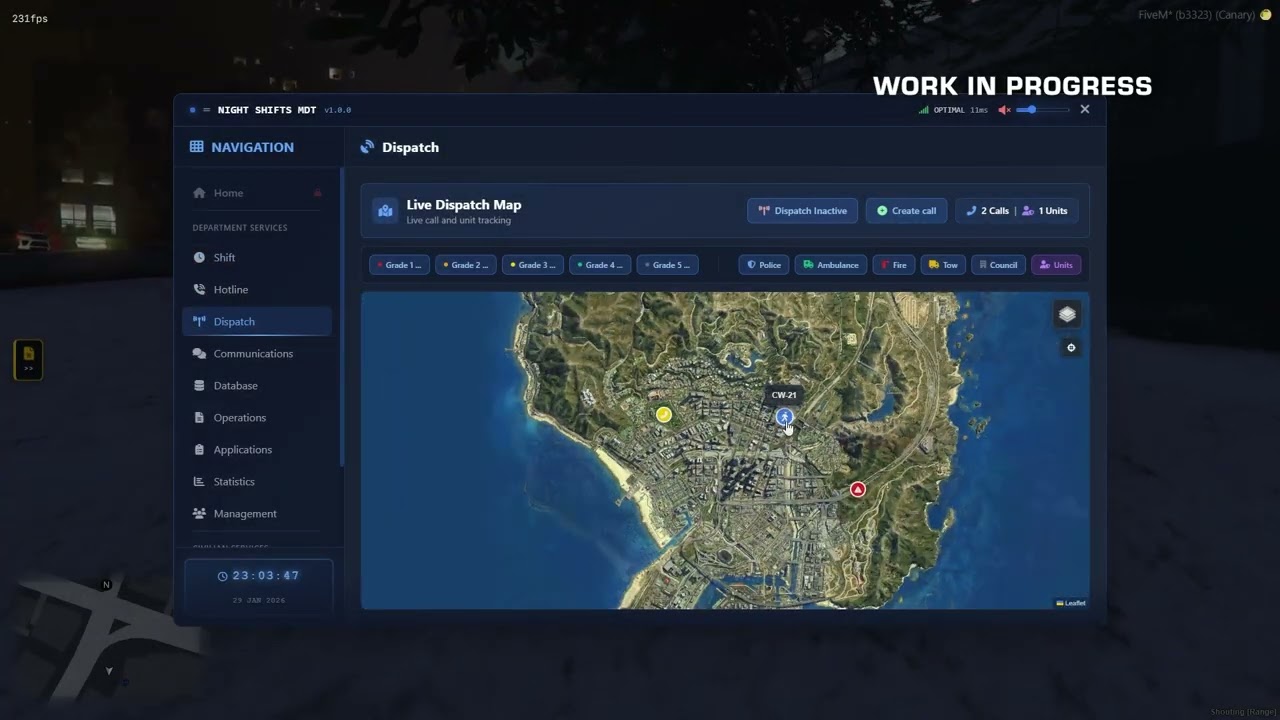Click the OPTIMAL signal strength indicator
The image size is (1280, 720).
point(953,110)
